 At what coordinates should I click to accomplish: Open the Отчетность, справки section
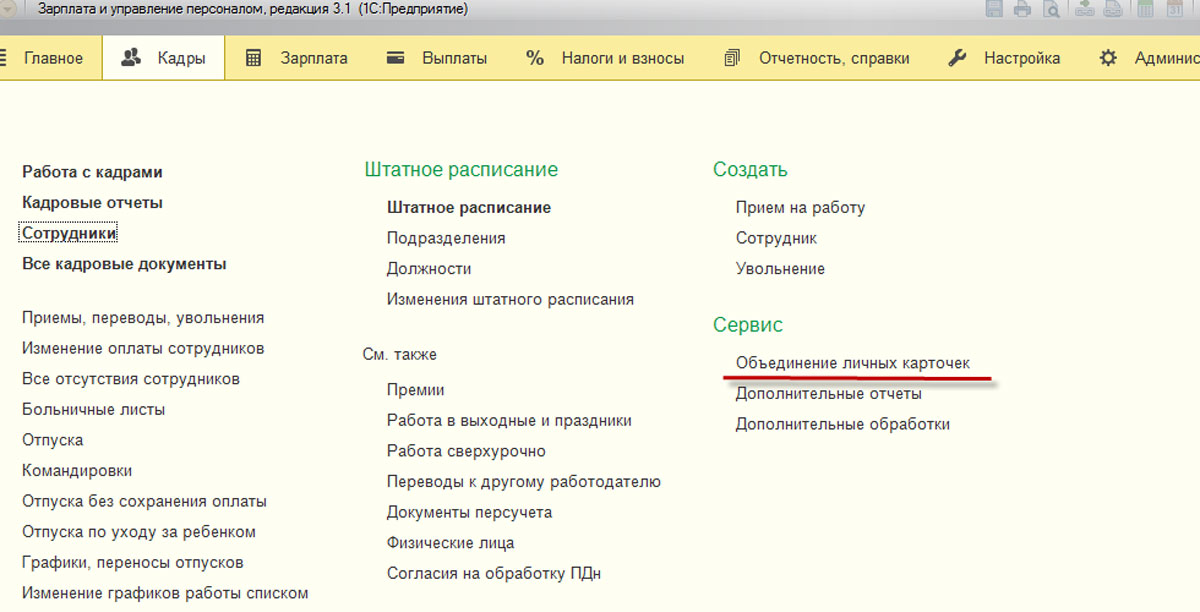pos(834,58)
